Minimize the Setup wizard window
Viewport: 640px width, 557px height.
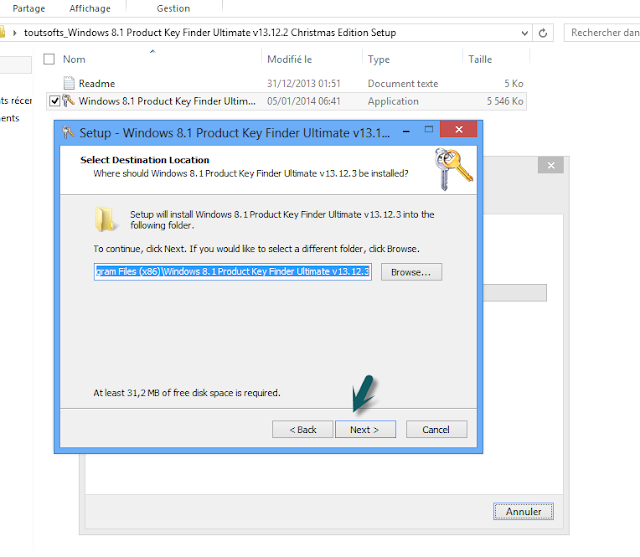pyautogui.click(x=406, y=131)
